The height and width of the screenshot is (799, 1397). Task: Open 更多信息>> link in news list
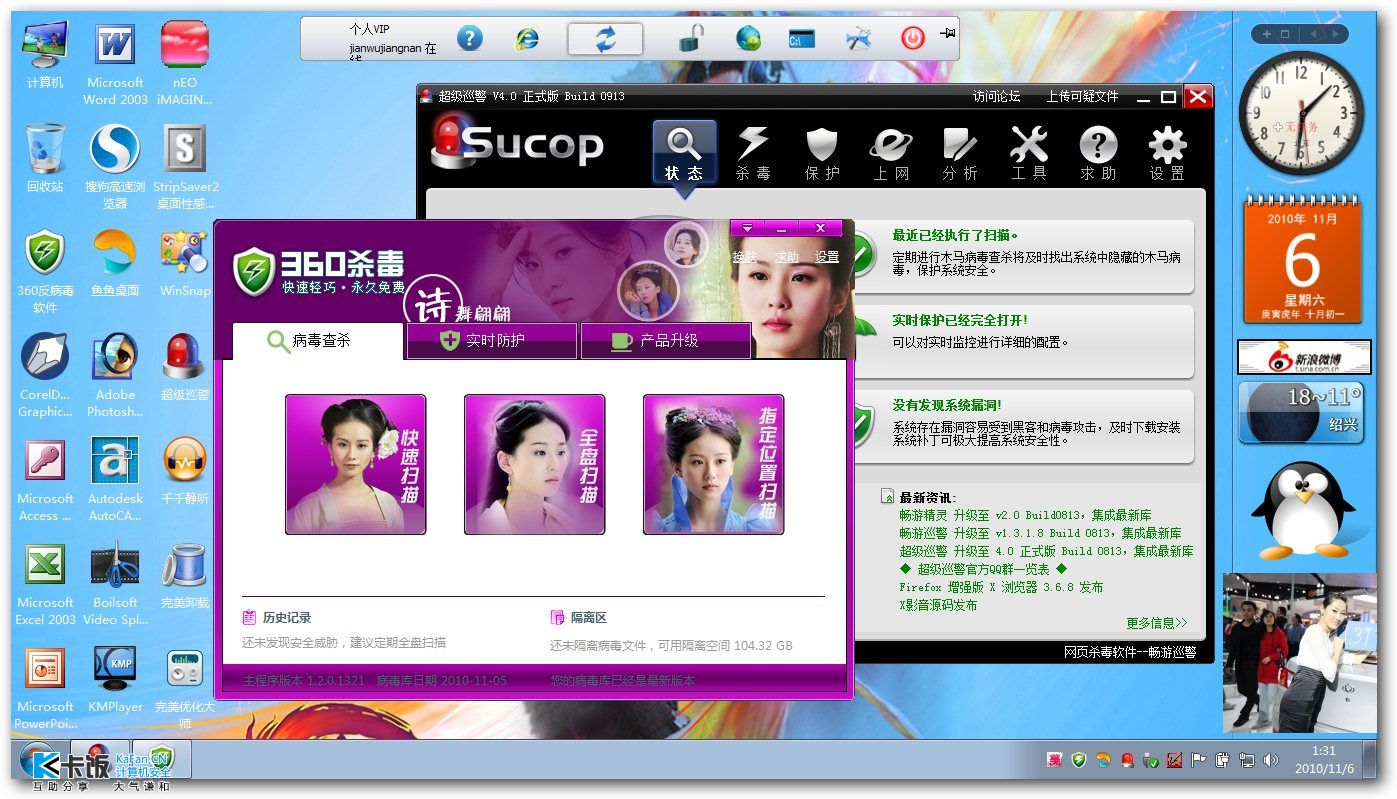(x=1157, y=623)
